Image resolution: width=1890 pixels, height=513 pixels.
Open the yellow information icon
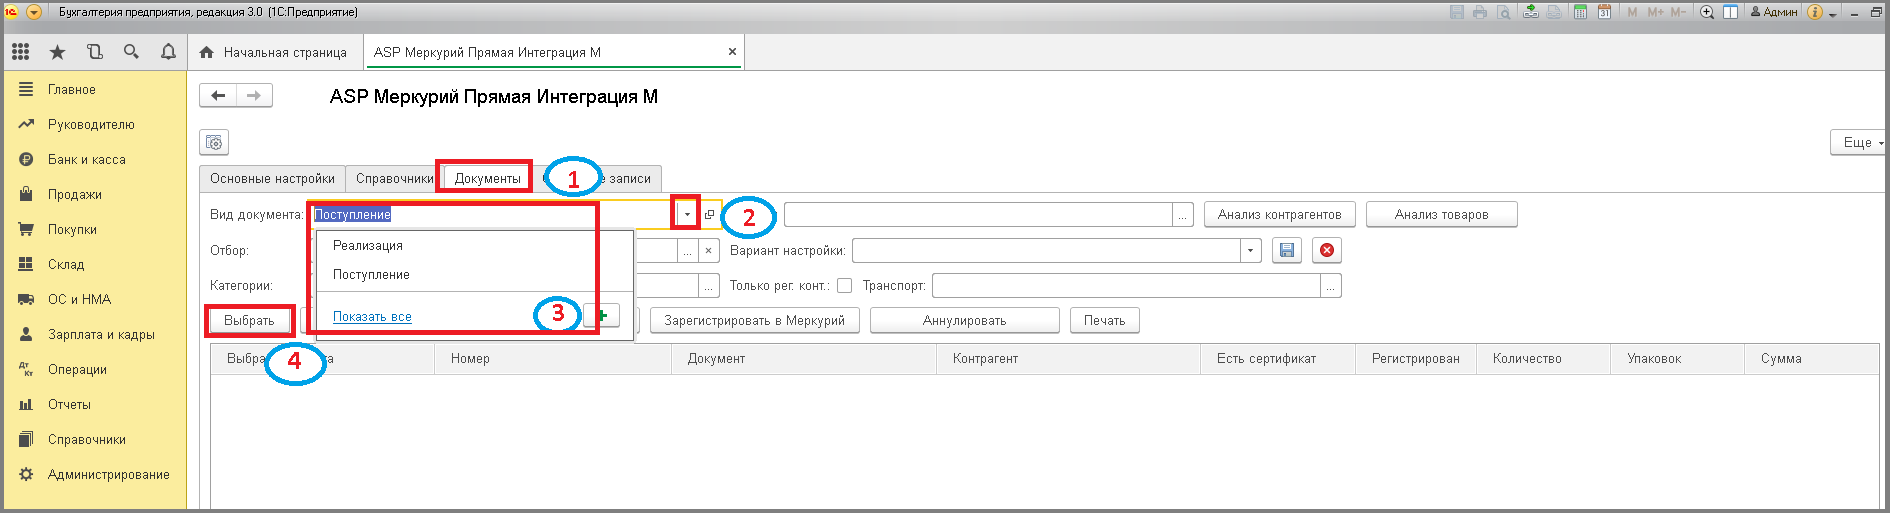click(1815, 12)
